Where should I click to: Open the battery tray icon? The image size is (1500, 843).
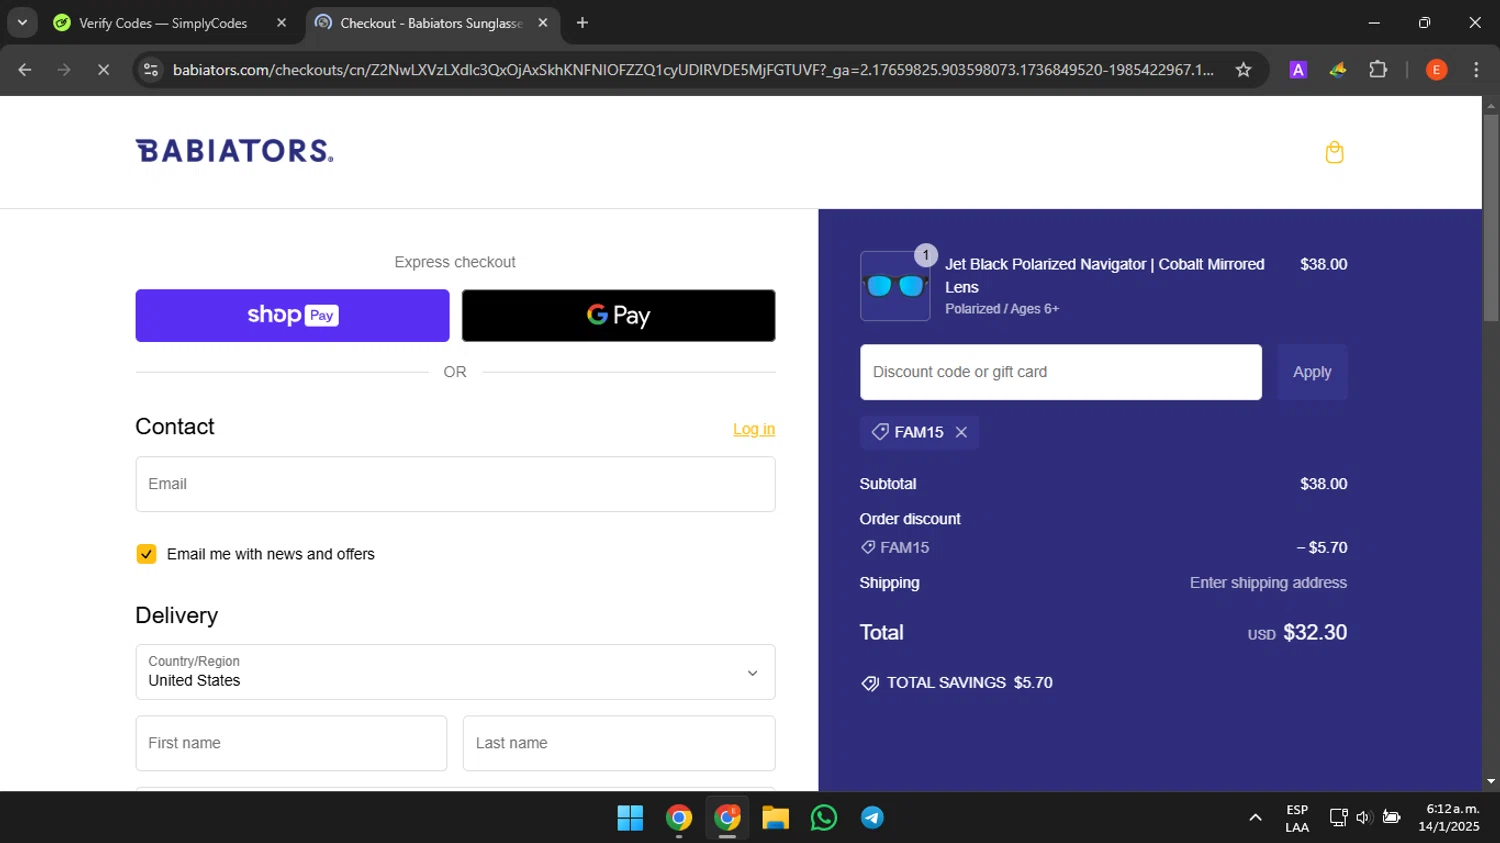pyautogui.click(x=1391, y=818)
